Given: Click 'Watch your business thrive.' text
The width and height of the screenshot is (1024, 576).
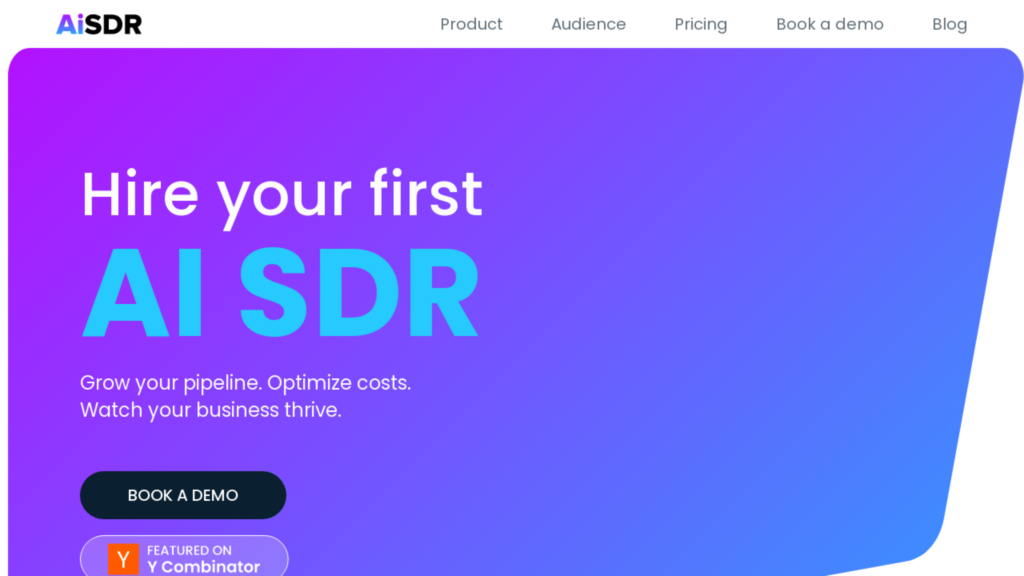Looking at the screenshot, I should coord(211,410).
